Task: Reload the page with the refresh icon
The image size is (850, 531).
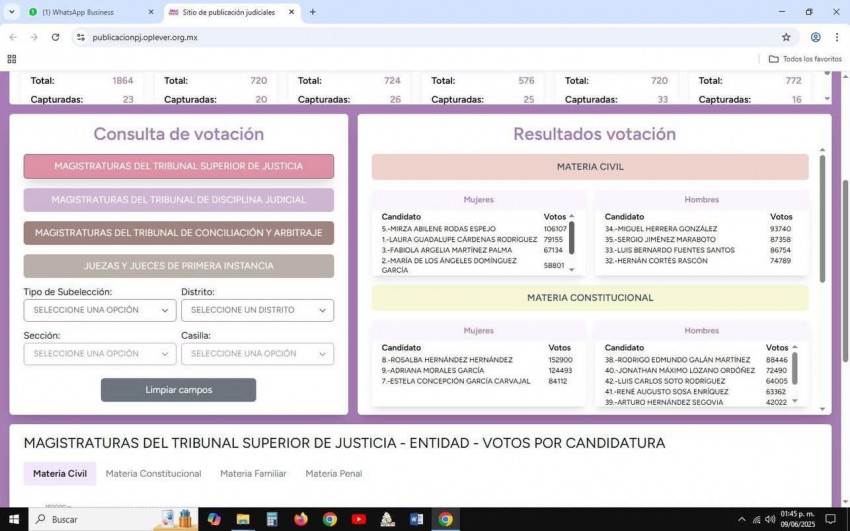Action: [55, 37]
